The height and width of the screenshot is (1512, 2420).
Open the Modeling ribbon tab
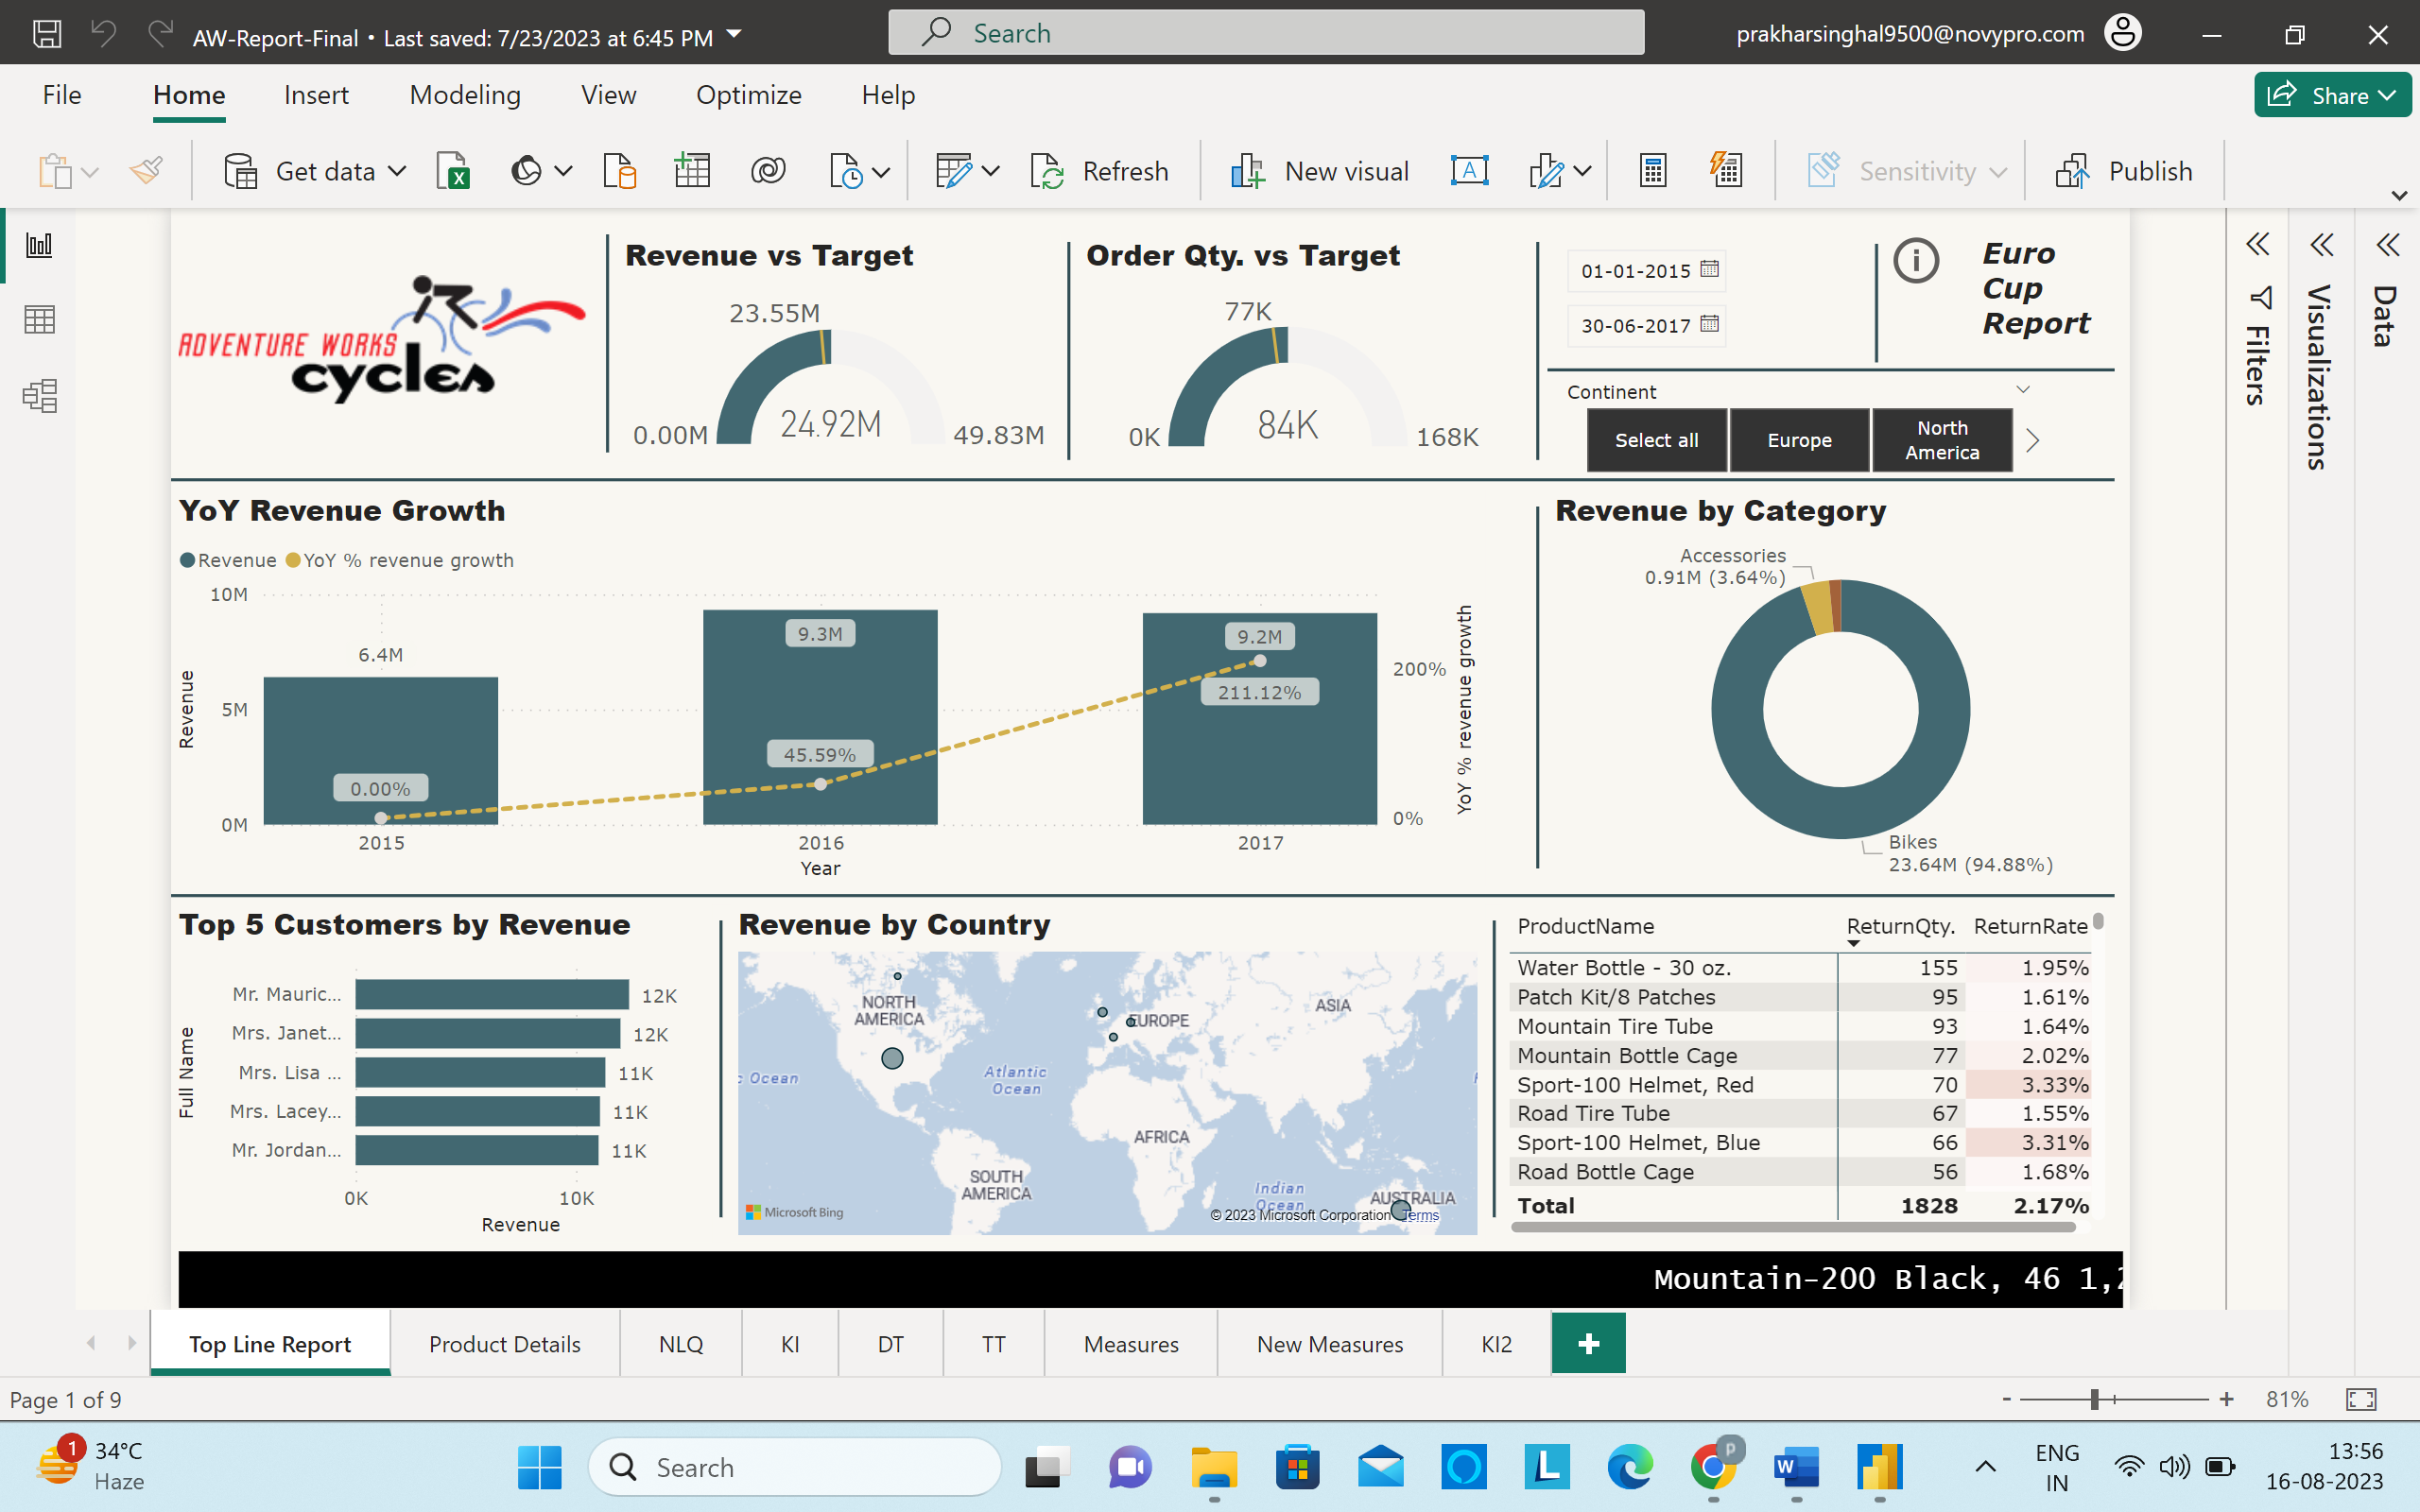point(465,95)
